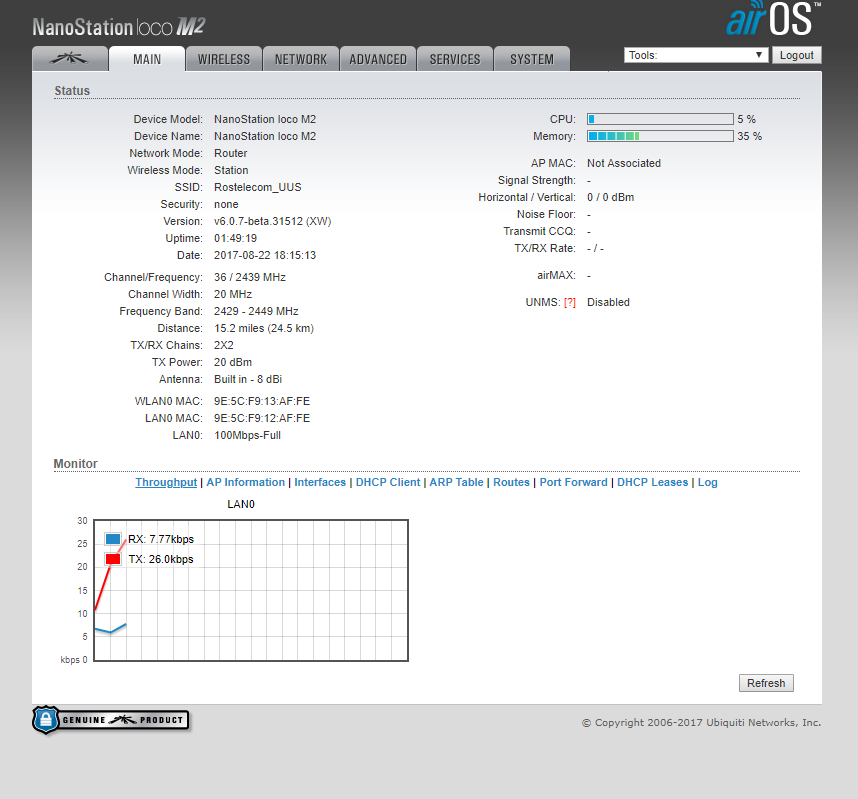Click the version v6.0.7-beta.31512 (XW)
The width and height of the screenshot is (858, 799).
(273, 221)
